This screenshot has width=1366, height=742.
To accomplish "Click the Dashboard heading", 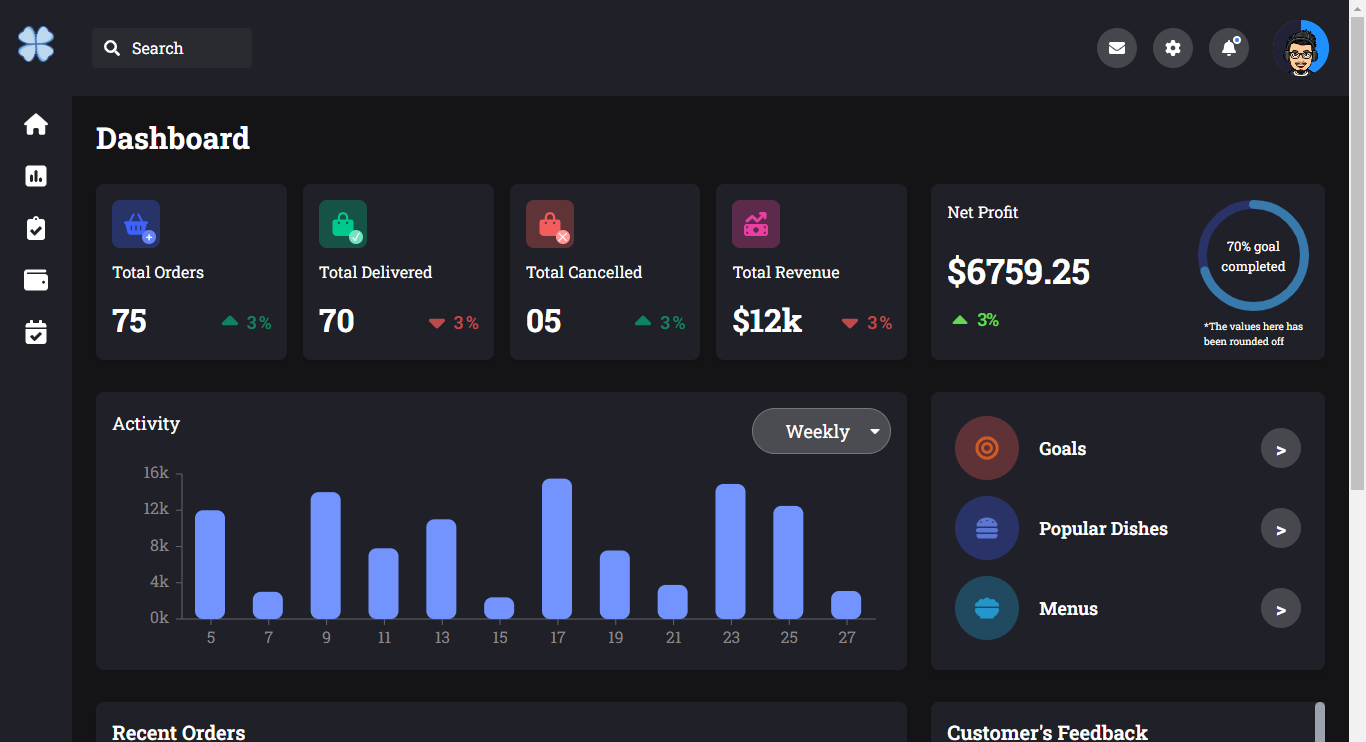I will pos(172,139).
